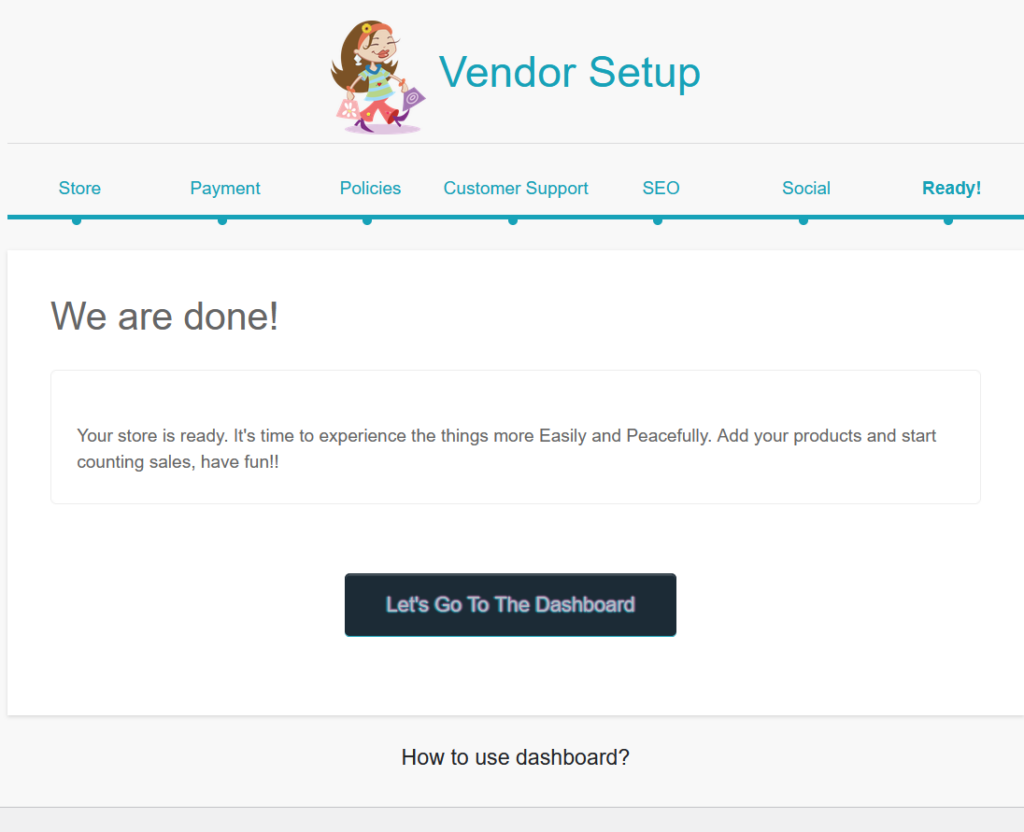Click the progress dot below Ready!
1024x832 pixels.
(948, 220)
